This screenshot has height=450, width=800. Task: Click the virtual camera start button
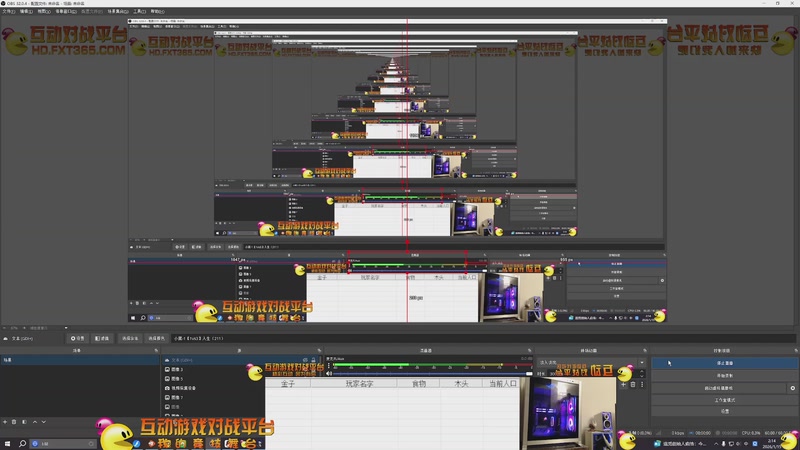719,388
